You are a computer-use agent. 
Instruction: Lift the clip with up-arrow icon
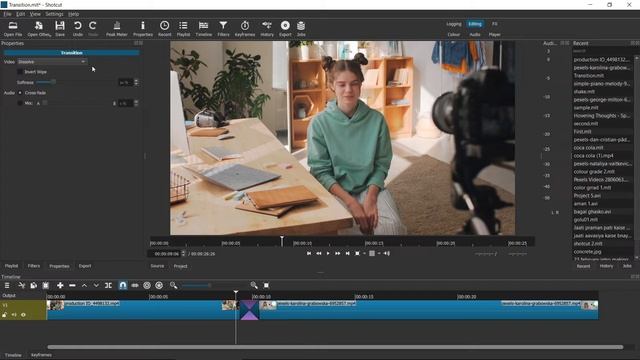(84, 285)
